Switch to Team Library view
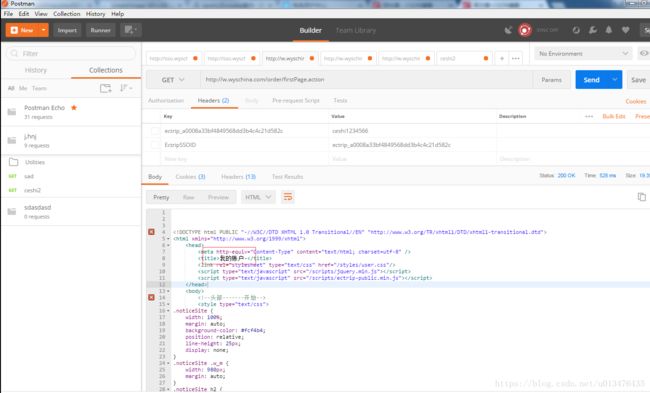 click(356, 30)
